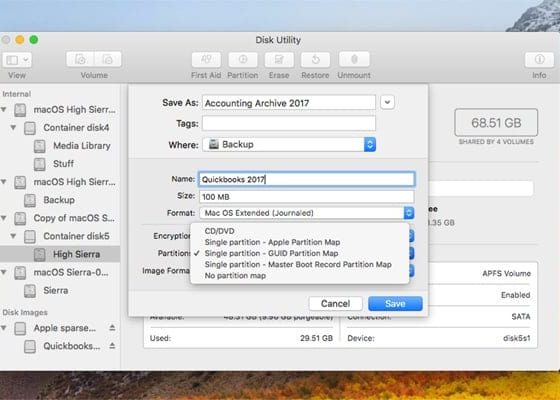Eject the Apple sparse disk image
560x400 pixels.
[x=112, y=328]
